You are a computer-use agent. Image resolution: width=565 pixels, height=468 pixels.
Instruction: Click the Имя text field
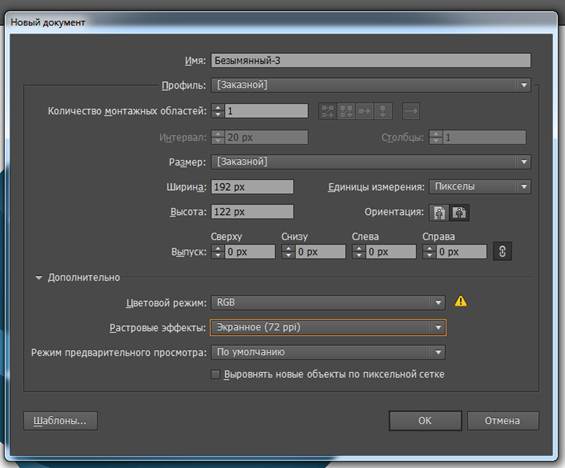[371, 61]
